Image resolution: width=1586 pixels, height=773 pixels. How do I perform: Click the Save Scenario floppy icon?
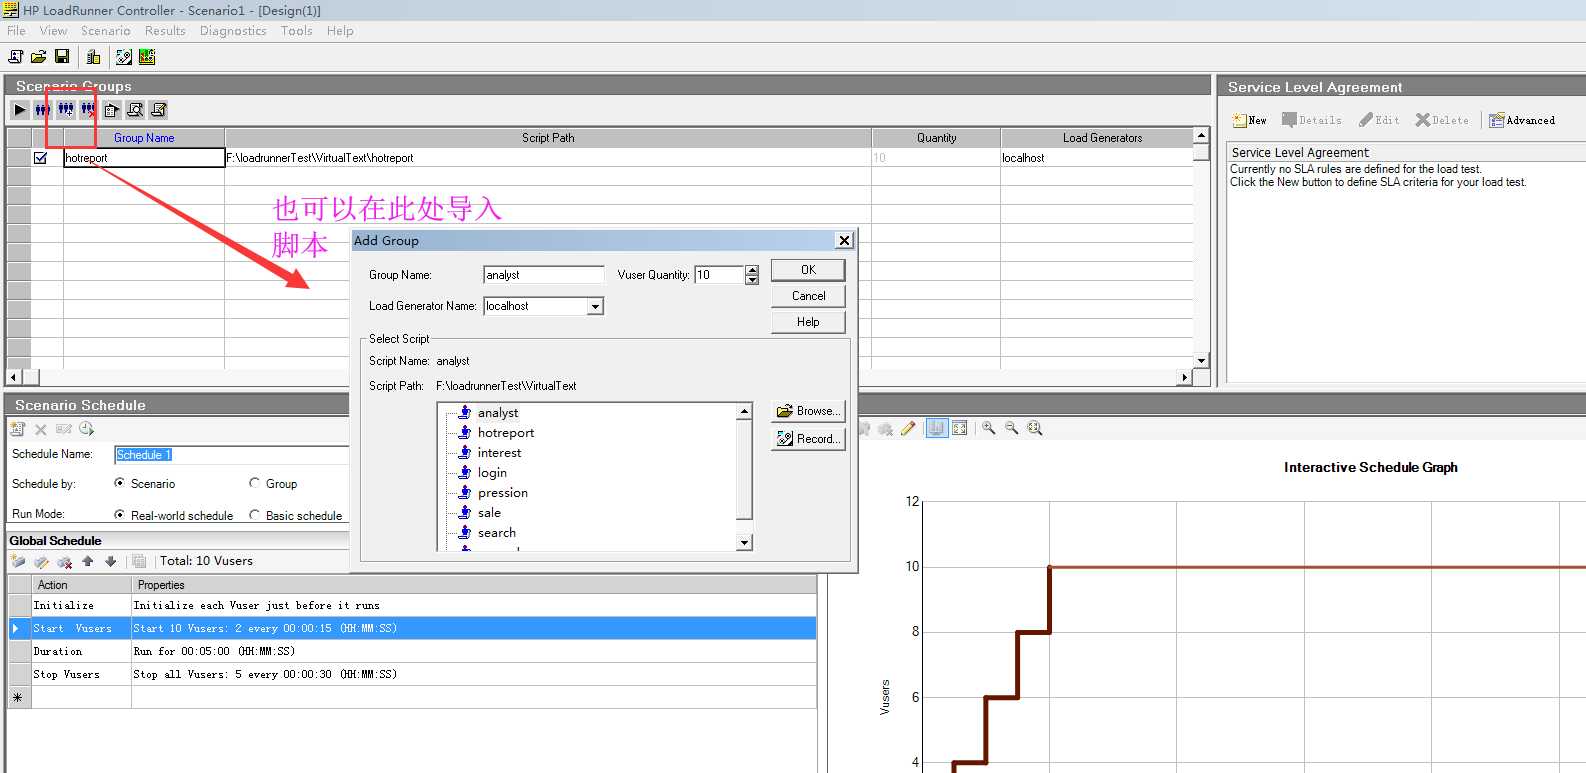coord(62,57)
